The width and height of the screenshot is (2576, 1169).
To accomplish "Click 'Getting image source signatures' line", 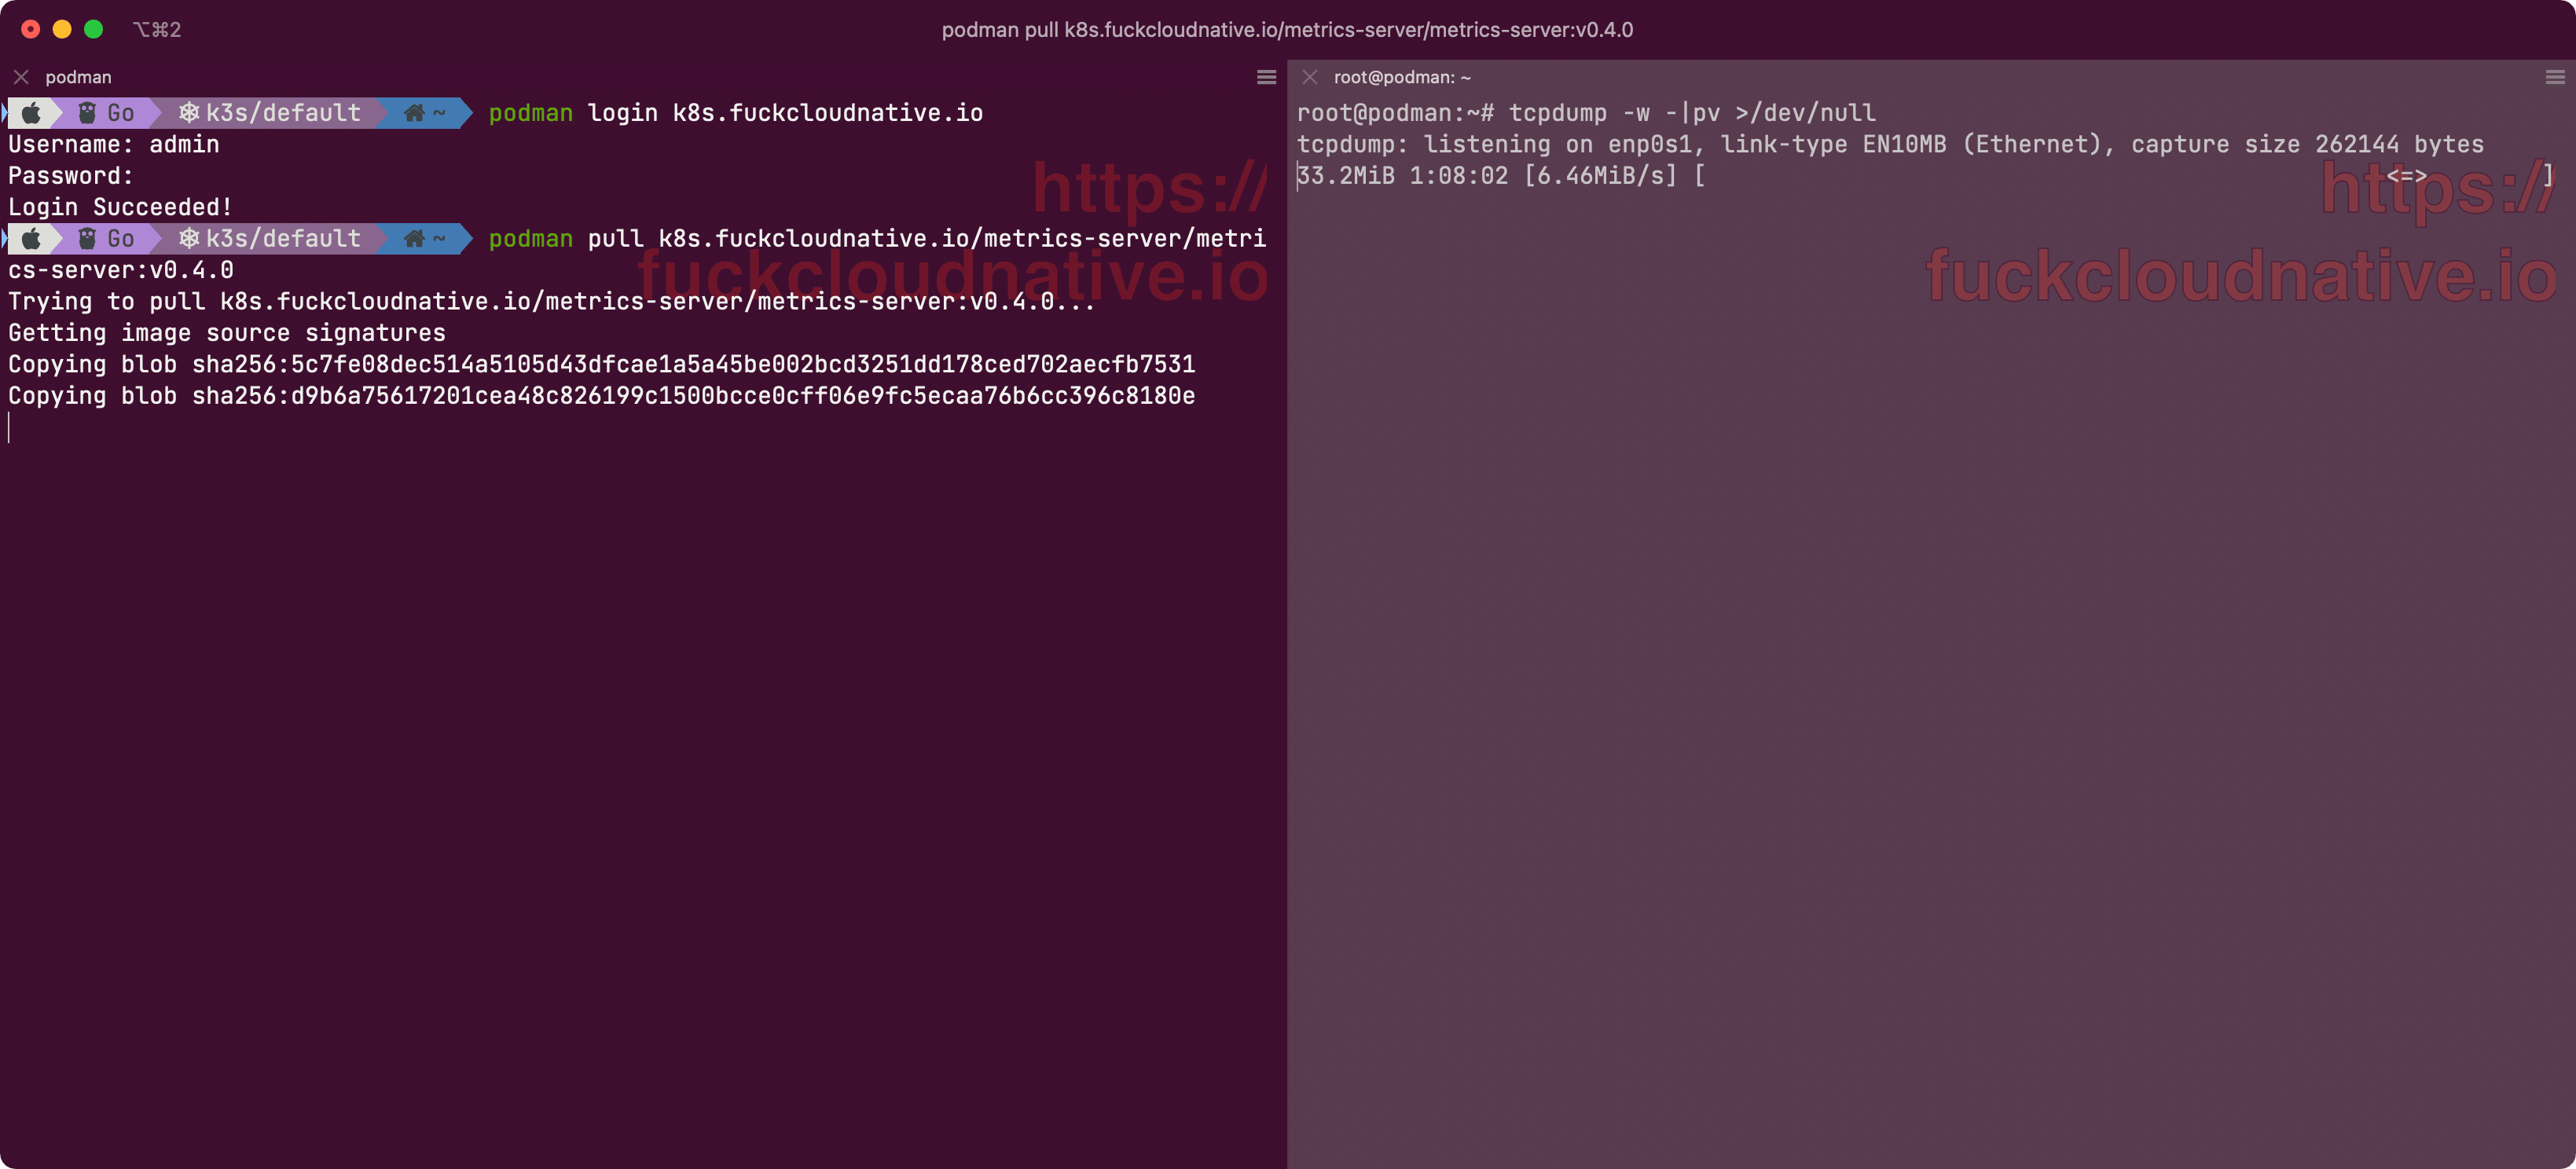I will click(227, 333).
